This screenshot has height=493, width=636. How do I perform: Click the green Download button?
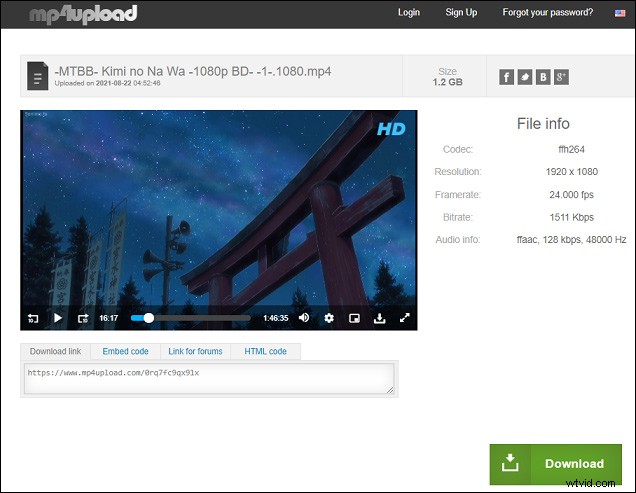pos(555,464)
